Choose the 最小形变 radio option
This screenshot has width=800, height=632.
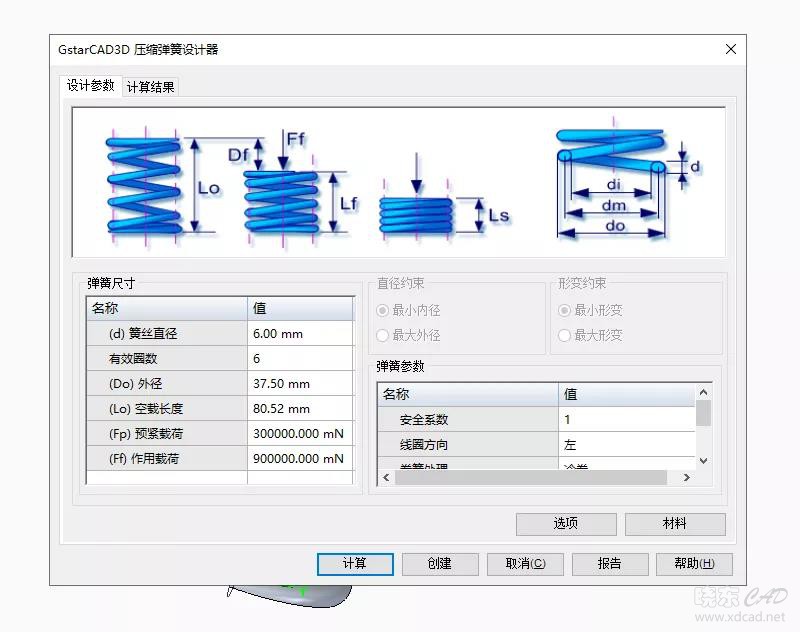coord(565,311)
